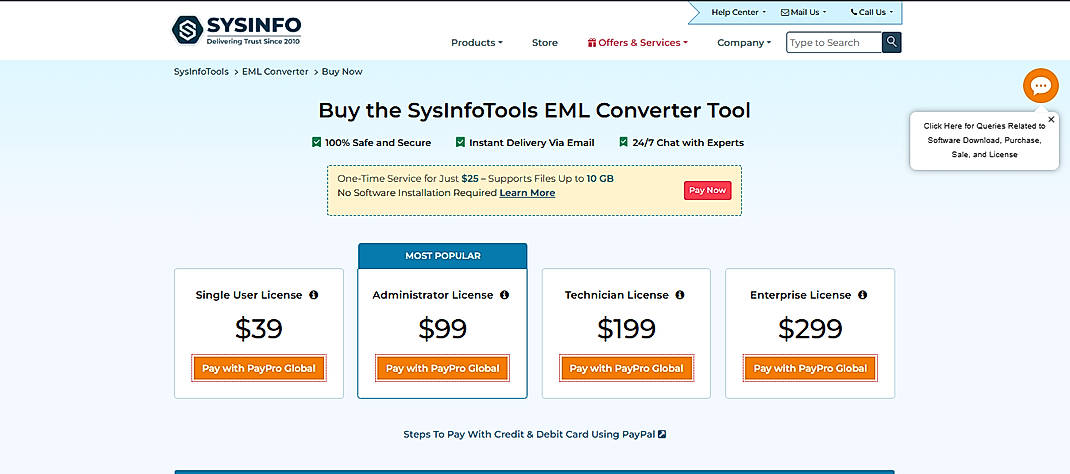The height and width of the screenshot is (474, 1070).
Task: Click the 24/7 Chat with Experts checkmark
Action: tap(624, 142)
